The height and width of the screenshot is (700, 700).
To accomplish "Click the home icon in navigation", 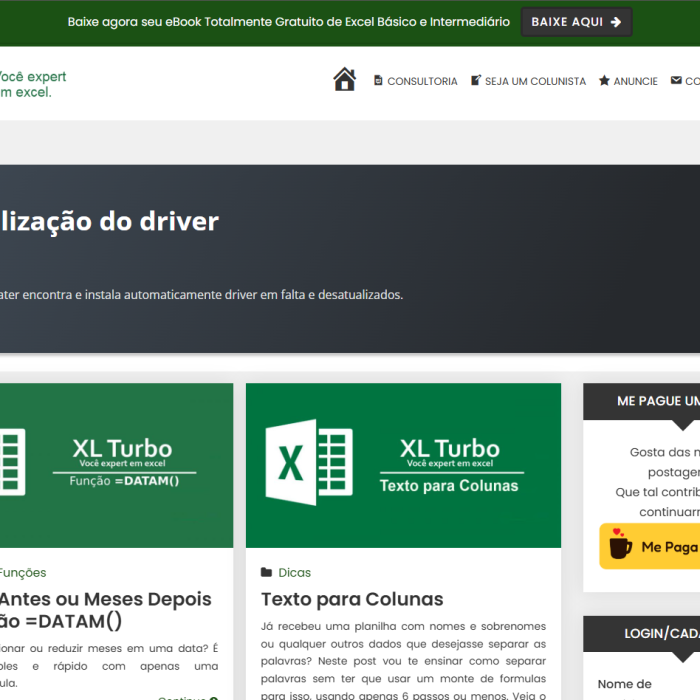I will tap(344, 80).
